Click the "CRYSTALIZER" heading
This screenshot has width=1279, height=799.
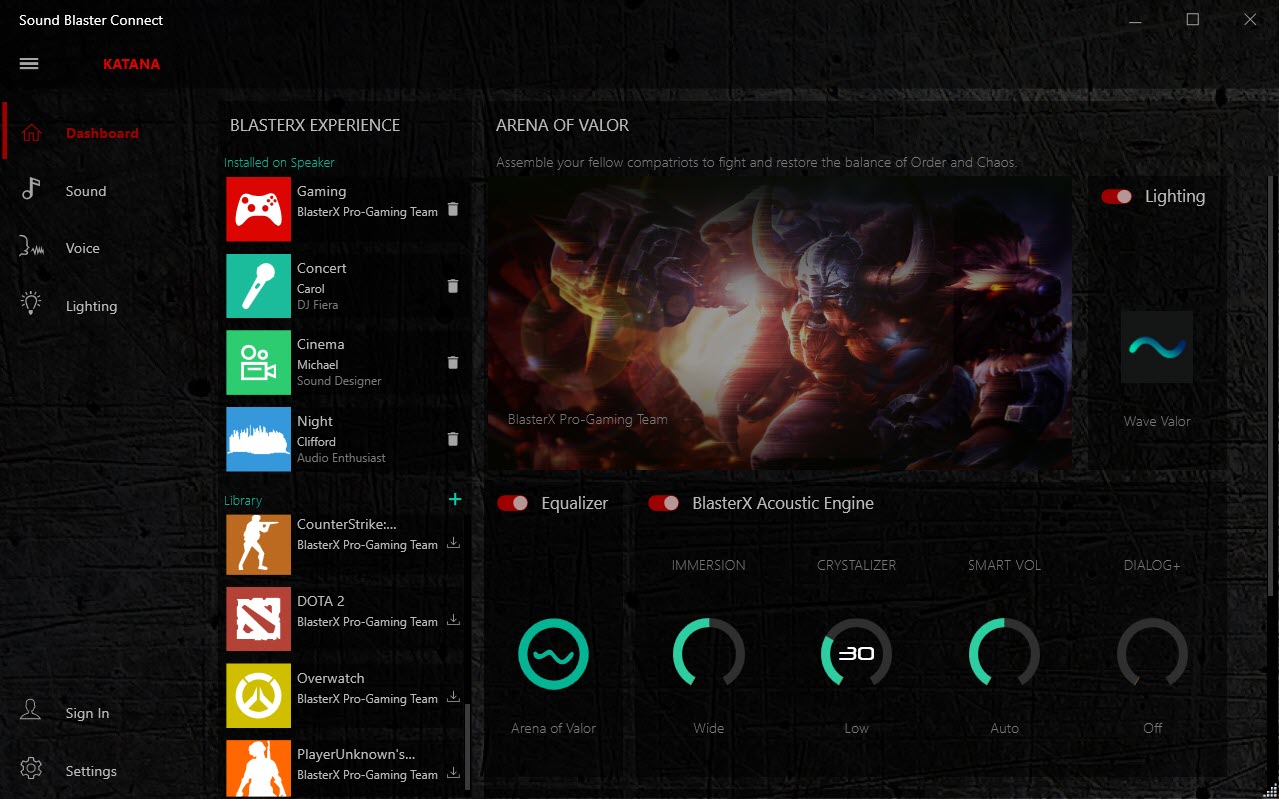coord(856,565)
